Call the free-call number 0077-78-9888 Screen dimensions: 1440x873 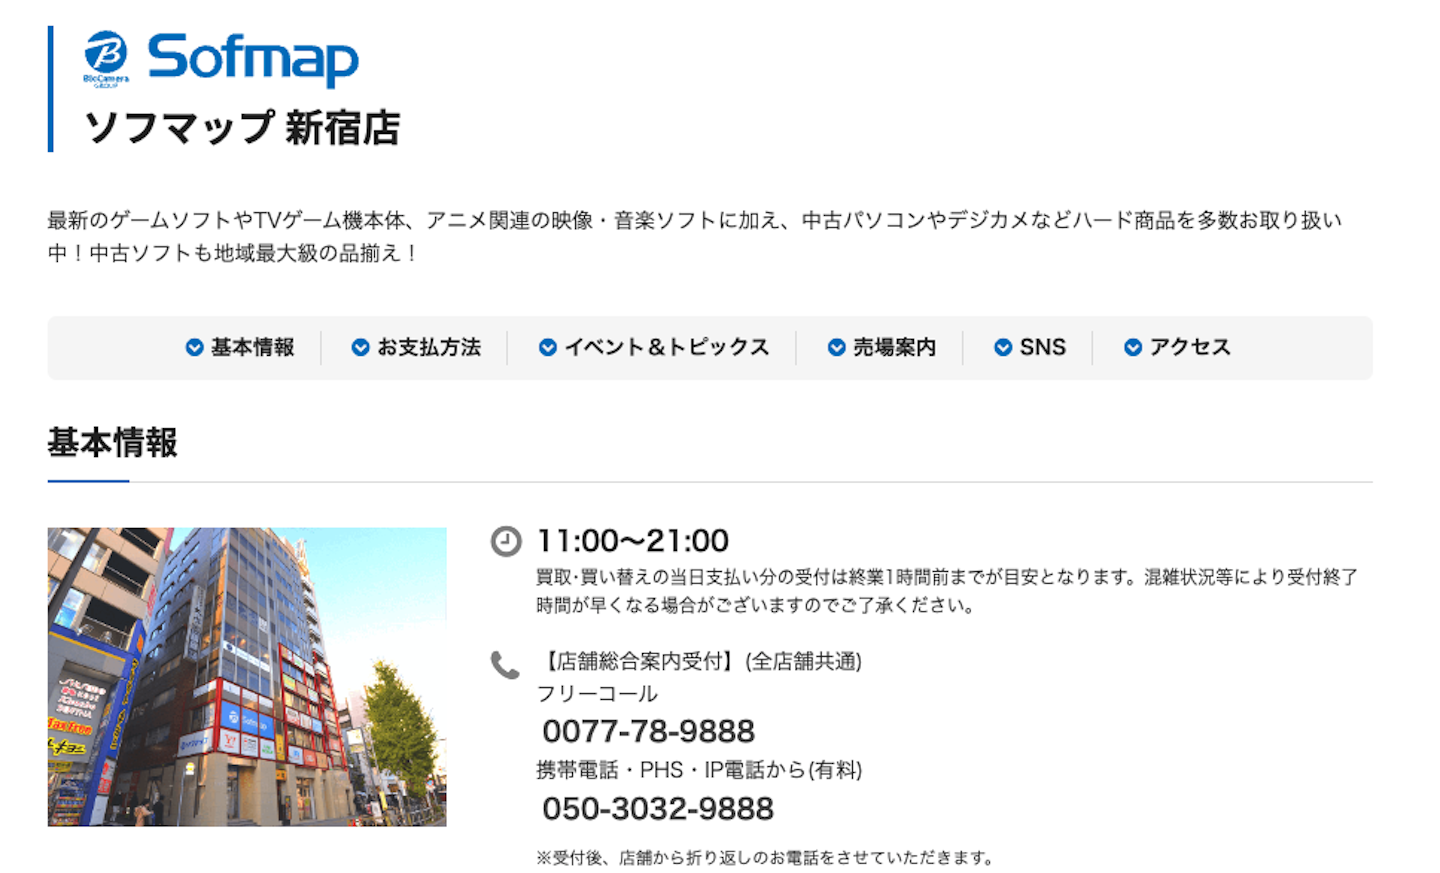pyautogui.click(x=648, y=730)
